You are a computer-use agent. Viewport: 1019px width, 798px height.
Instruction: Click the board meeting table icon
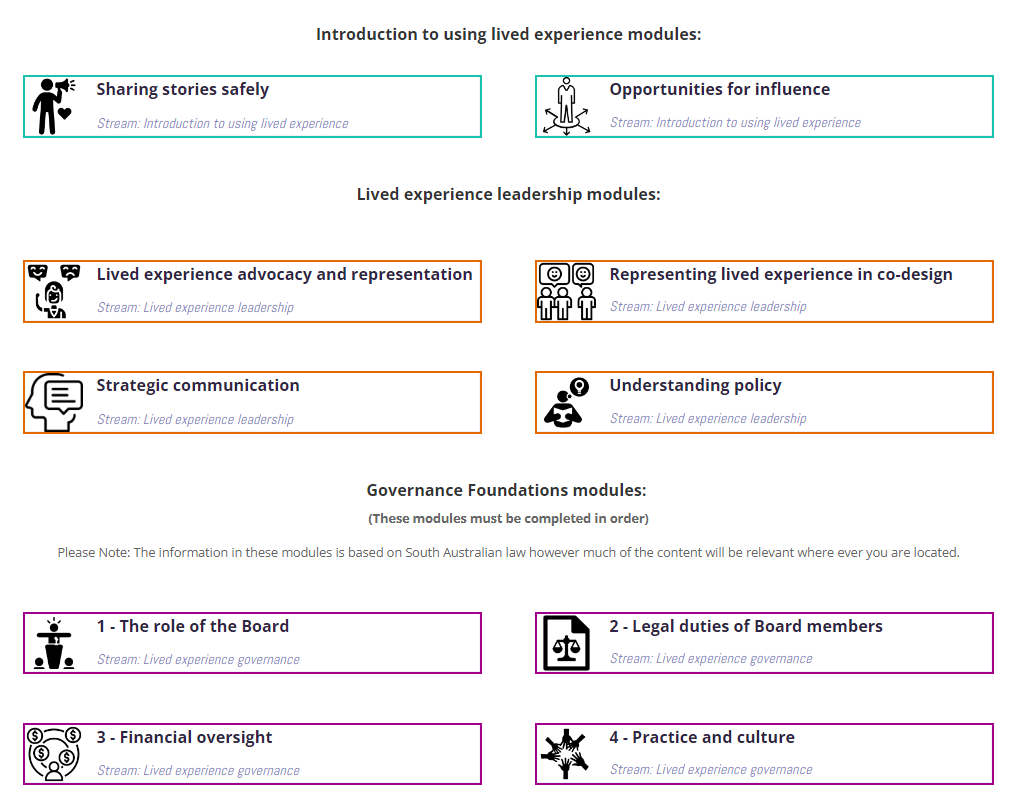click(54, 643)
